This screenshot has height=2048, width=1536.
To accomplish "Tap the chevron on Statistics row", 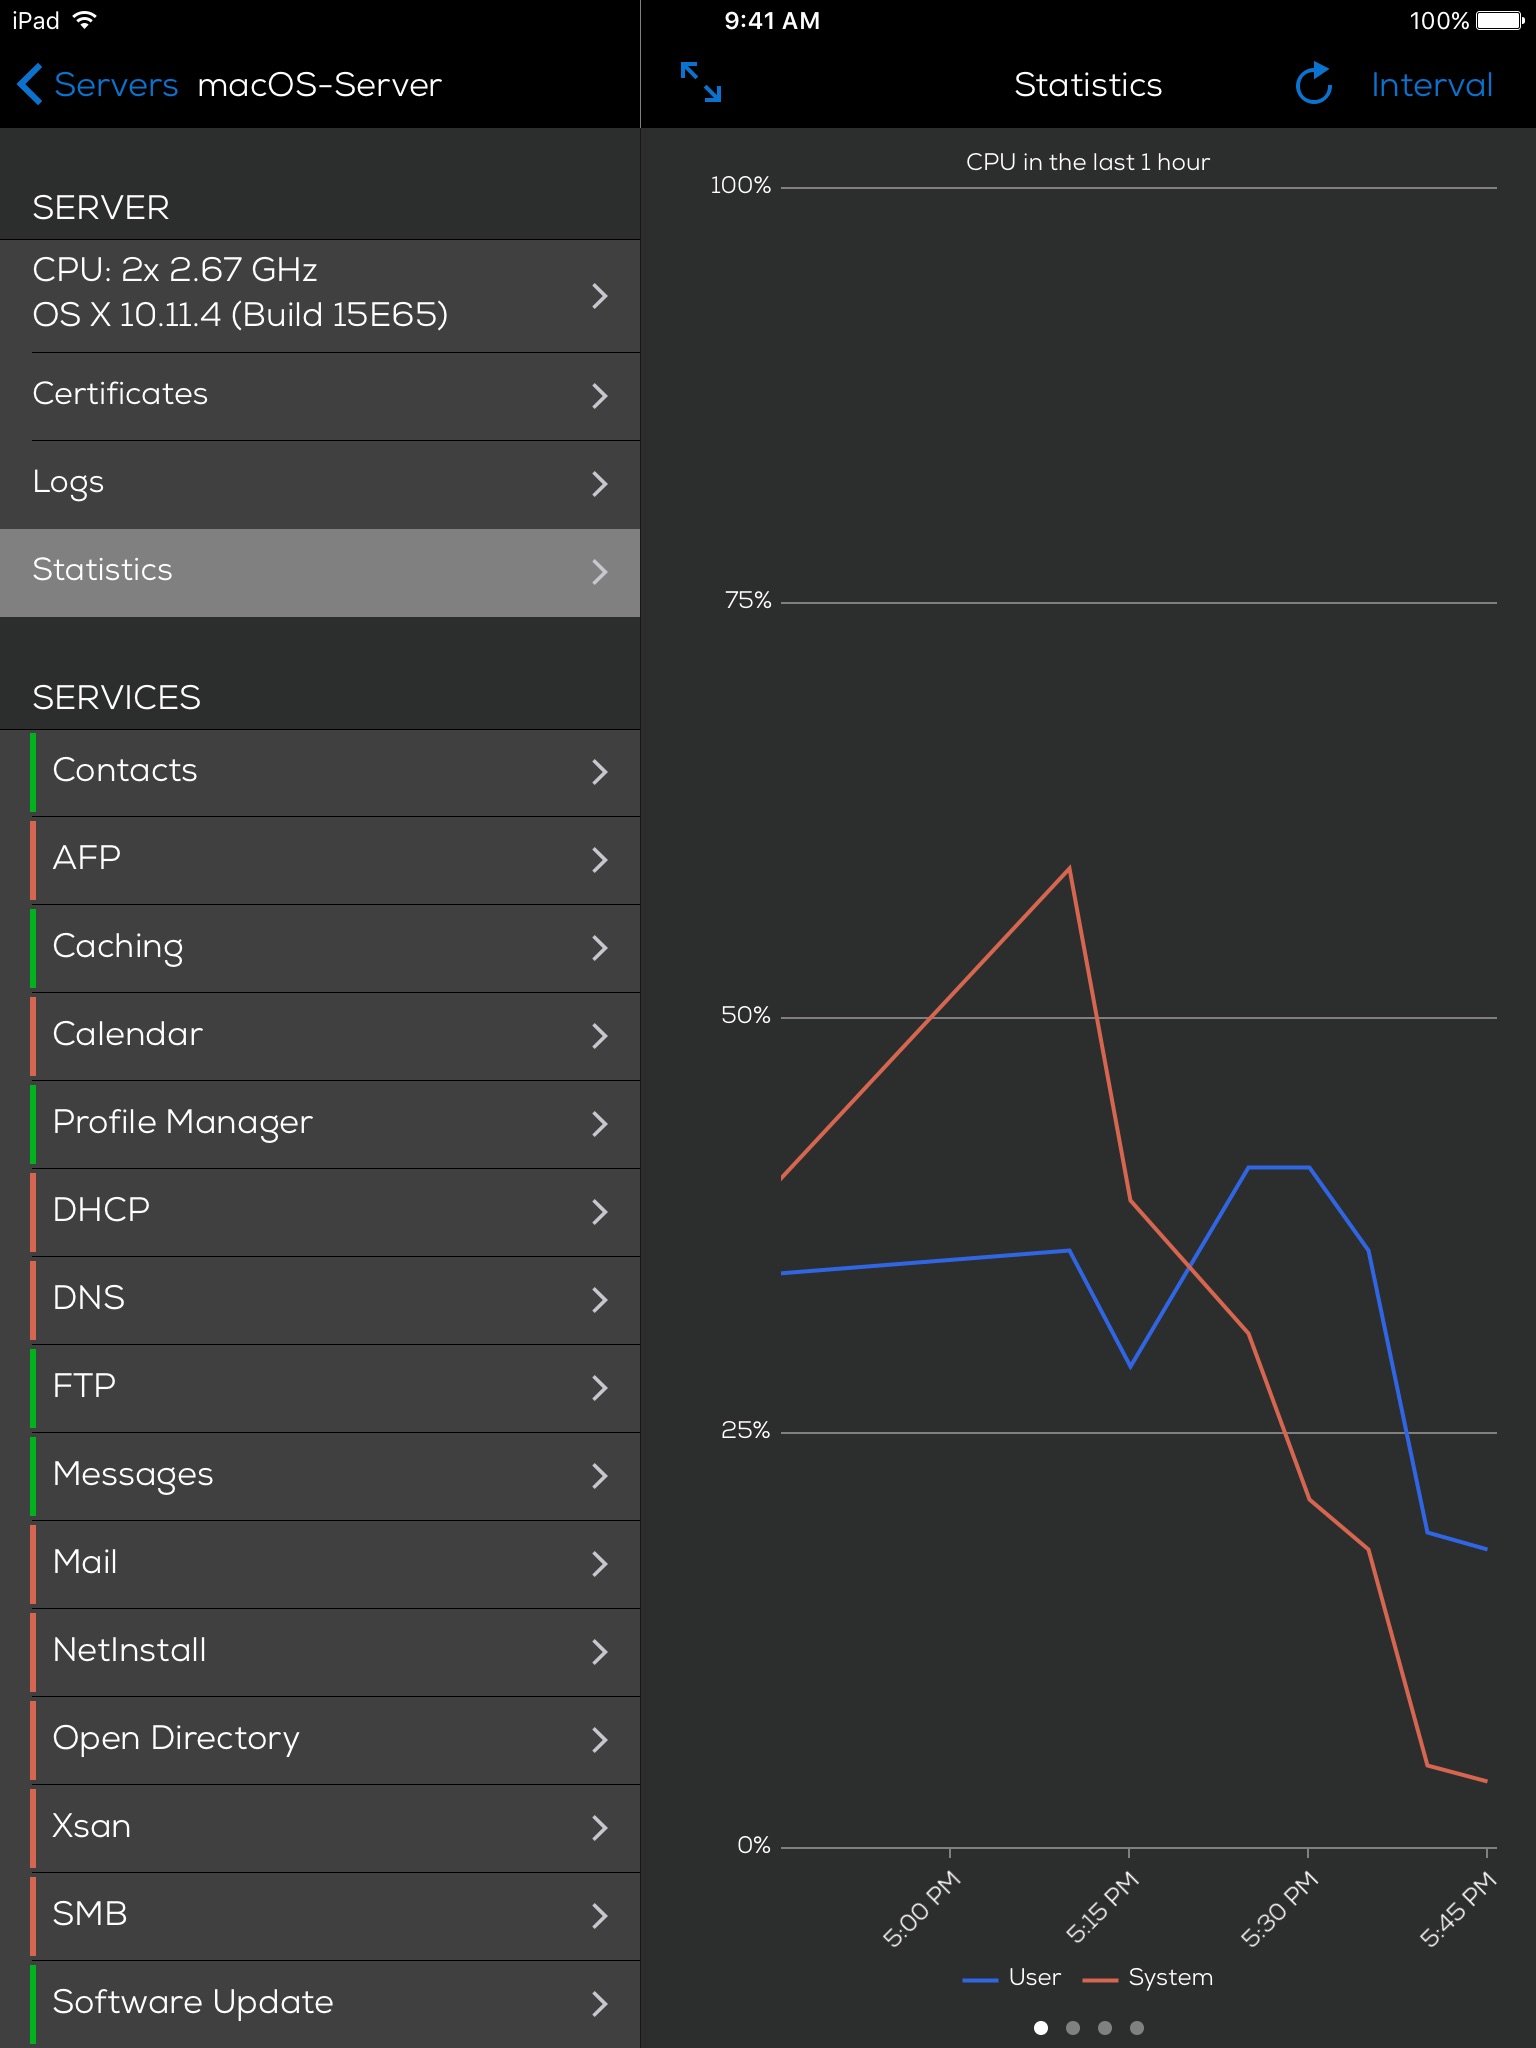I will 599,572.
